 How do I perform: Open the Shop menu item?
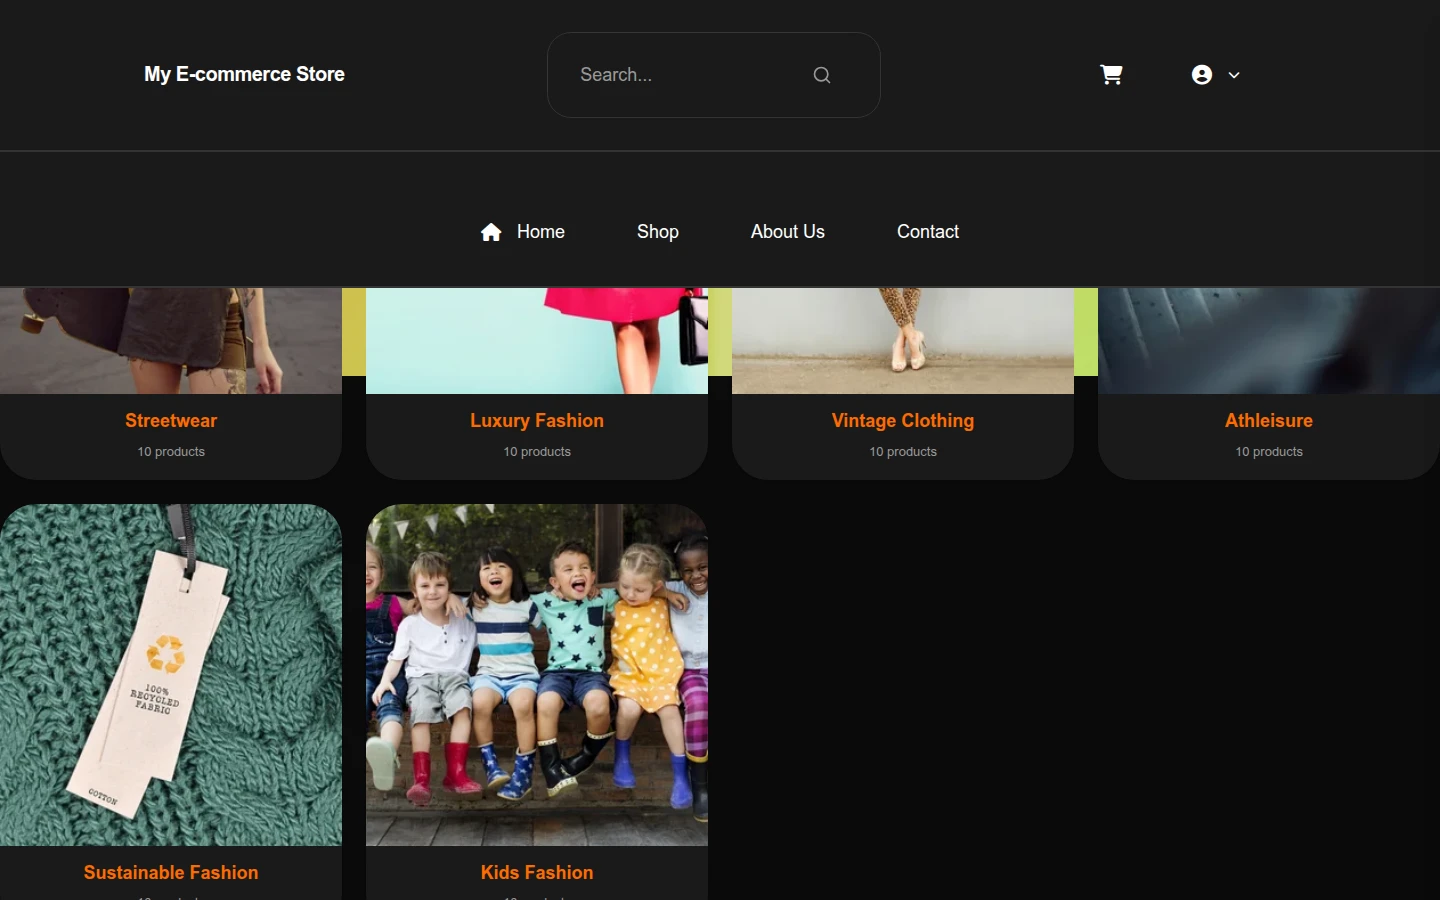coord(658,232)
